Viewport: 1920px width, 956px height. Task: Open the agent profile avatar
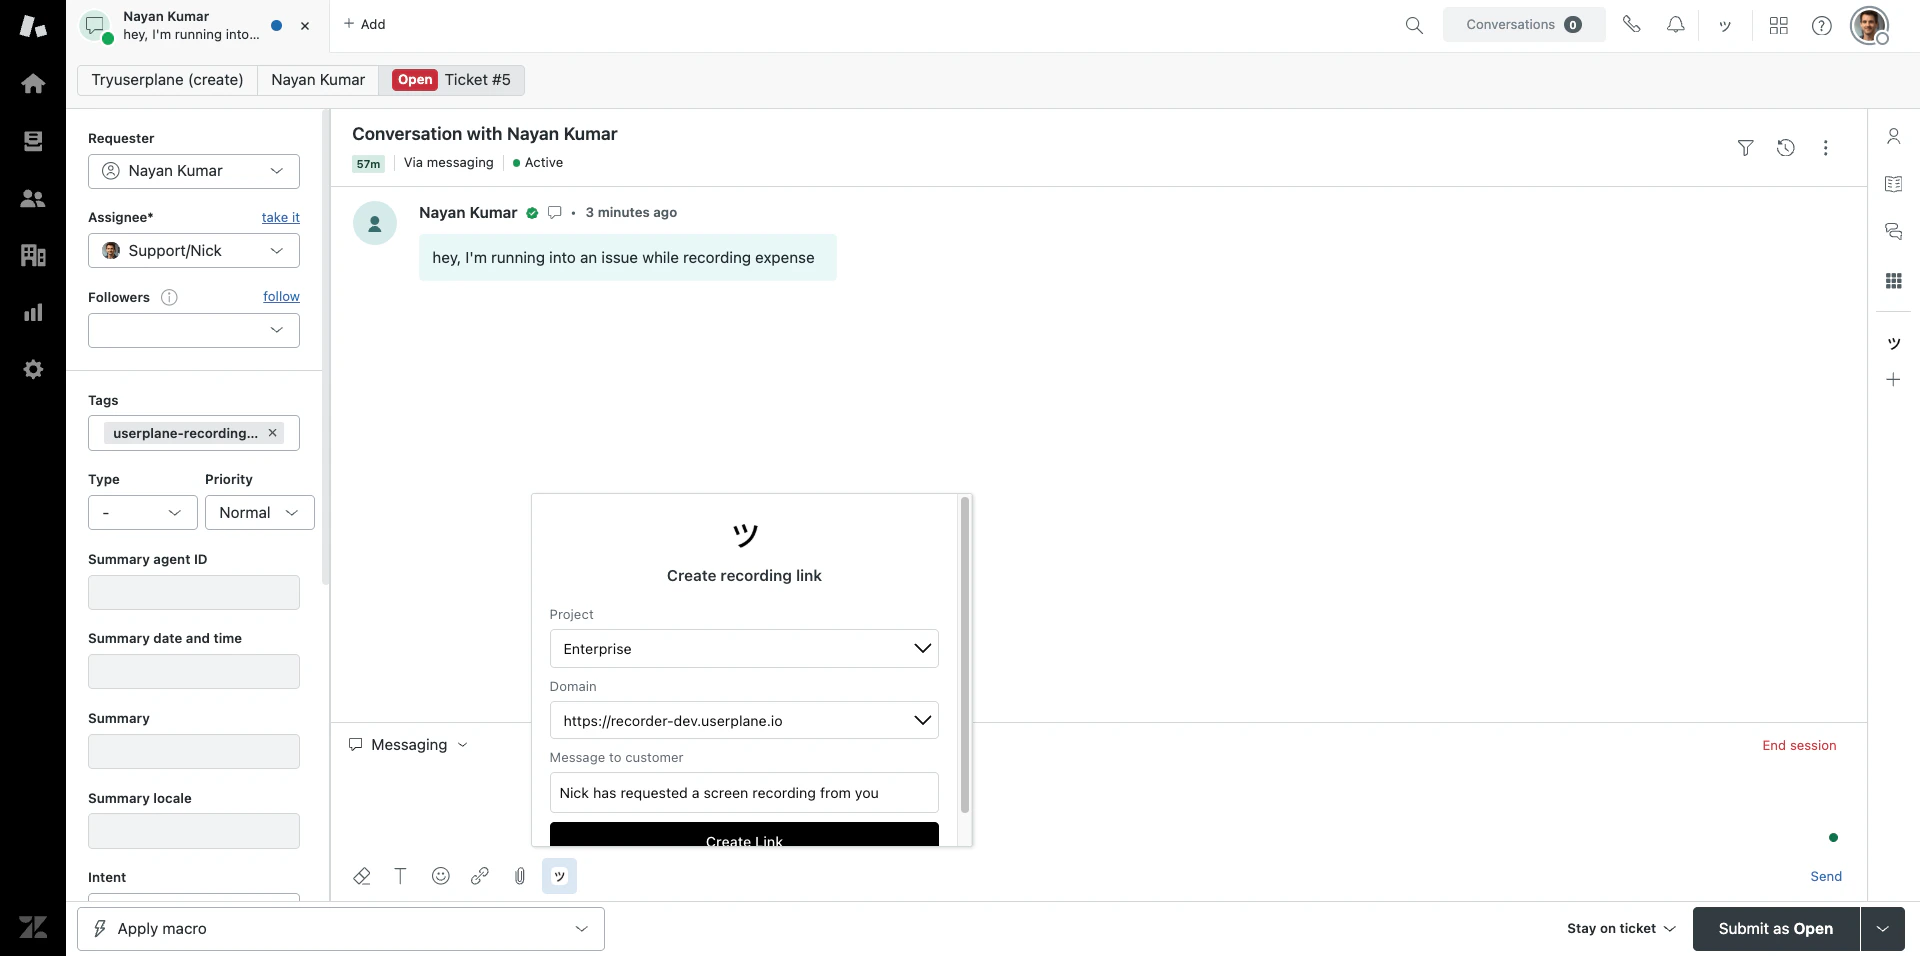pyautogui.click(x=1869, y=25)
